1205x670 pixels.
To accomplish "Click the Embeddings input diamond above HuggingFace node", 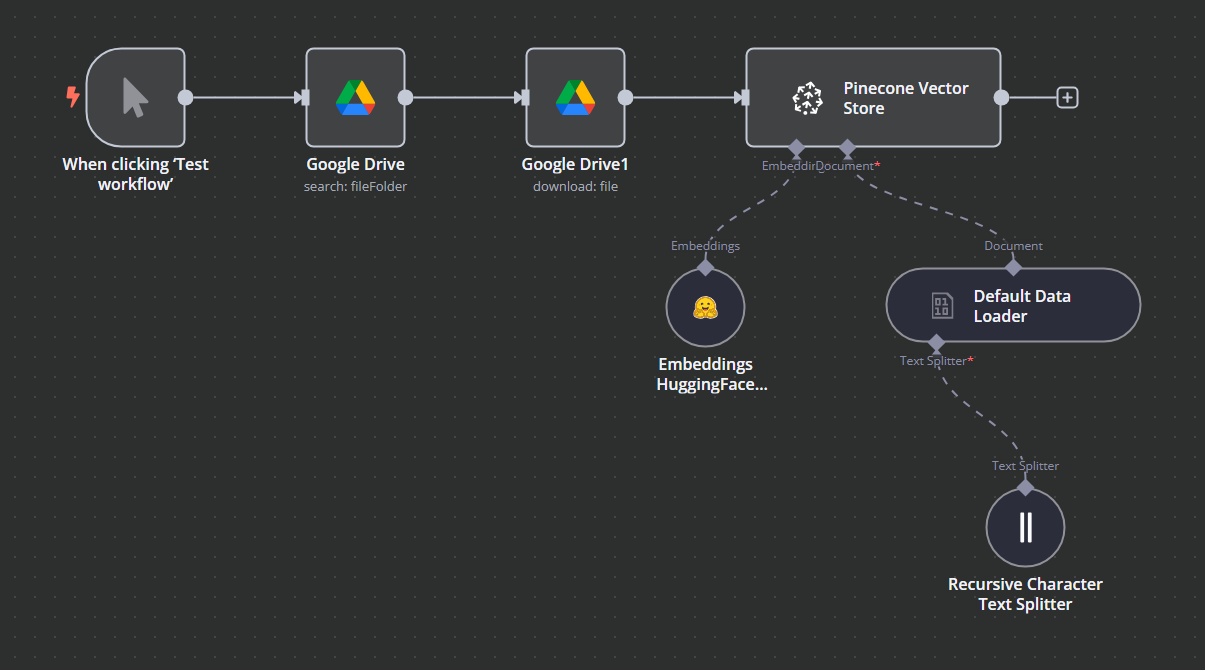I will coord(705,267).
